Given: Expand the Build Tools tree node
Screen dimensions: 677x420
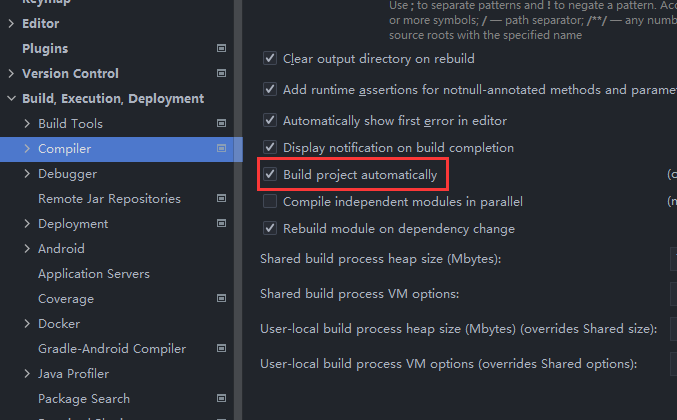Looking at the screenshot, I should coord(27,124).
